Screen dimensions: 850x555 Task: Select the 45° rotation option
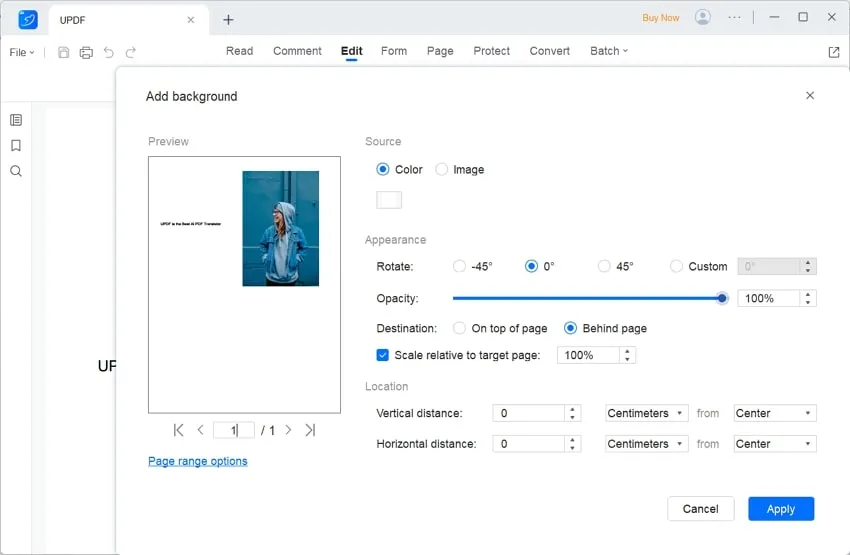click(x=604, y=266)
